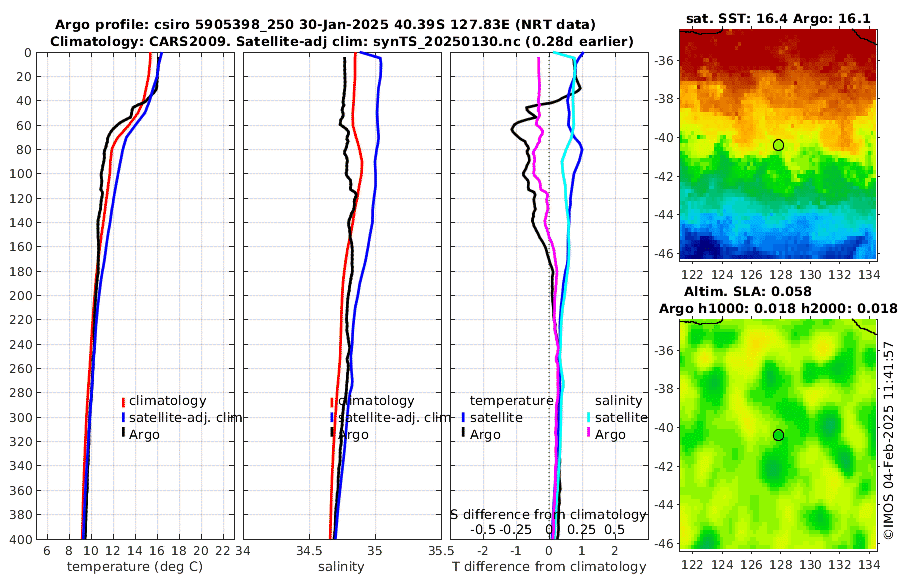Screen dimensions: 900x580
Task: Select red climatology legend marker in temperature panel
Action: [123, 401]
